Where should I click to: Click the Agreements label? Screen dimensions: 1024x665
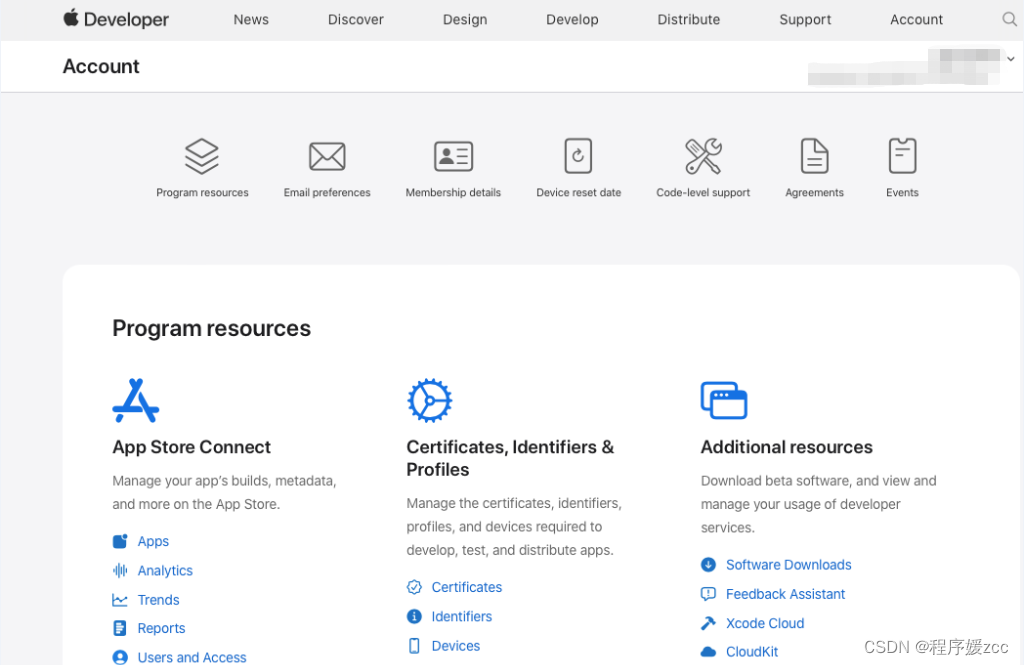pos(814,193)
